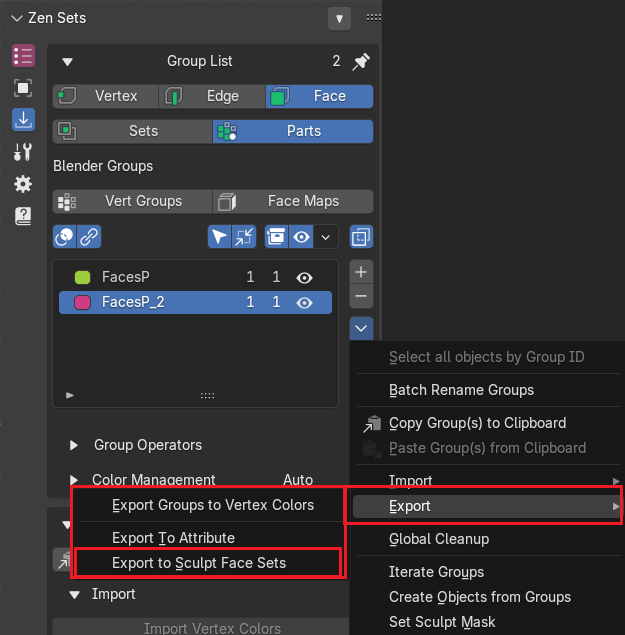Add a new group with plus button
The height and width of the screenshot is (635, 625).
click(361, 272)
